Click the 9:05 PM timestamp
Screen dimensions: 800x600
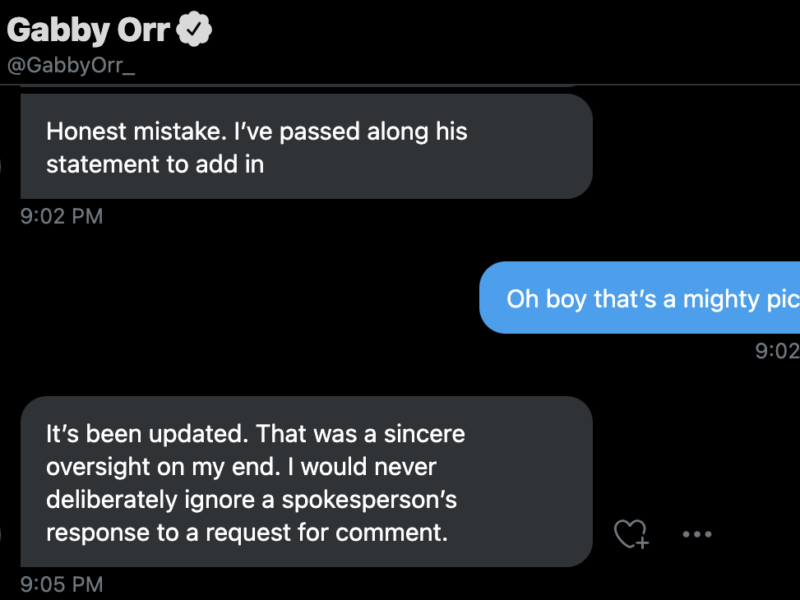(x=62, y=583)
